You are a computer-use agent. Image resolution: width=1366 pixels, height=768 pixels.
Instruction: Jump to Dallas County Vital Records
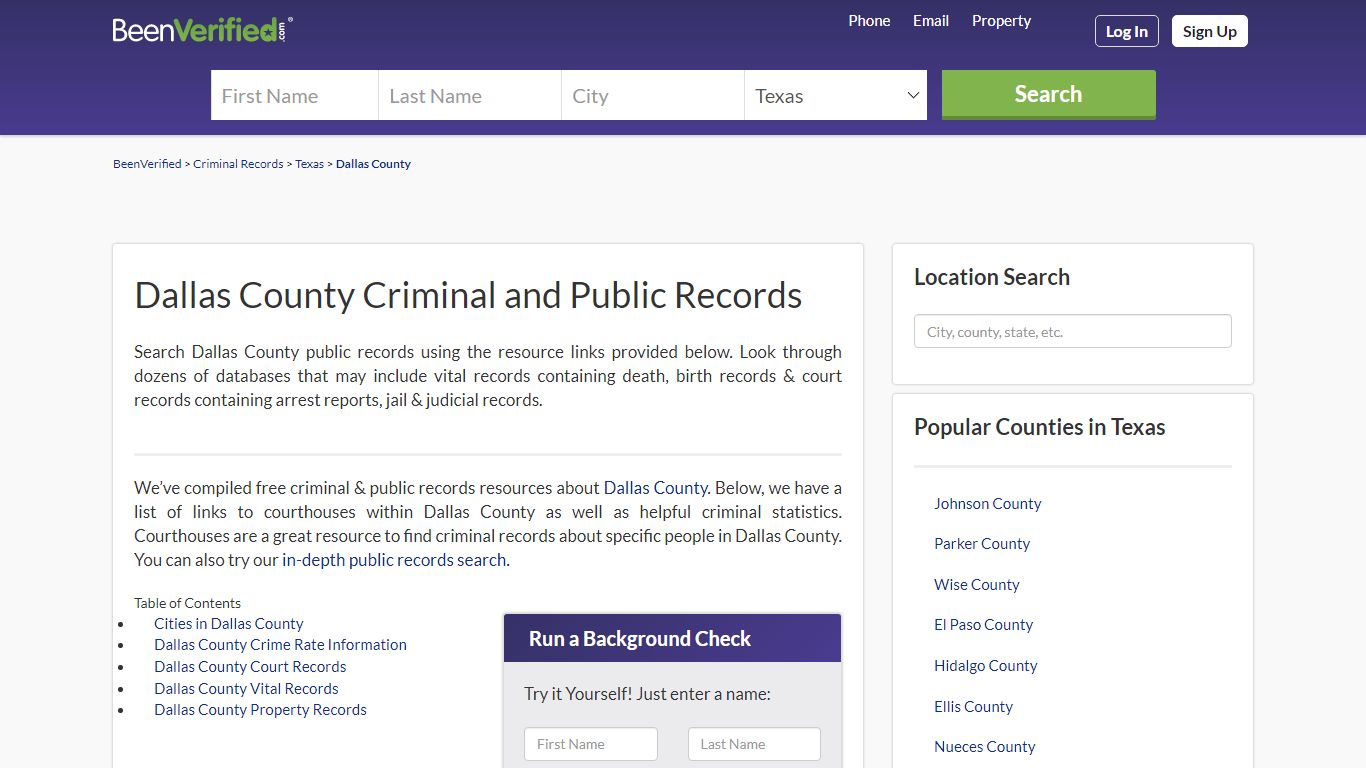coord(246,689)
